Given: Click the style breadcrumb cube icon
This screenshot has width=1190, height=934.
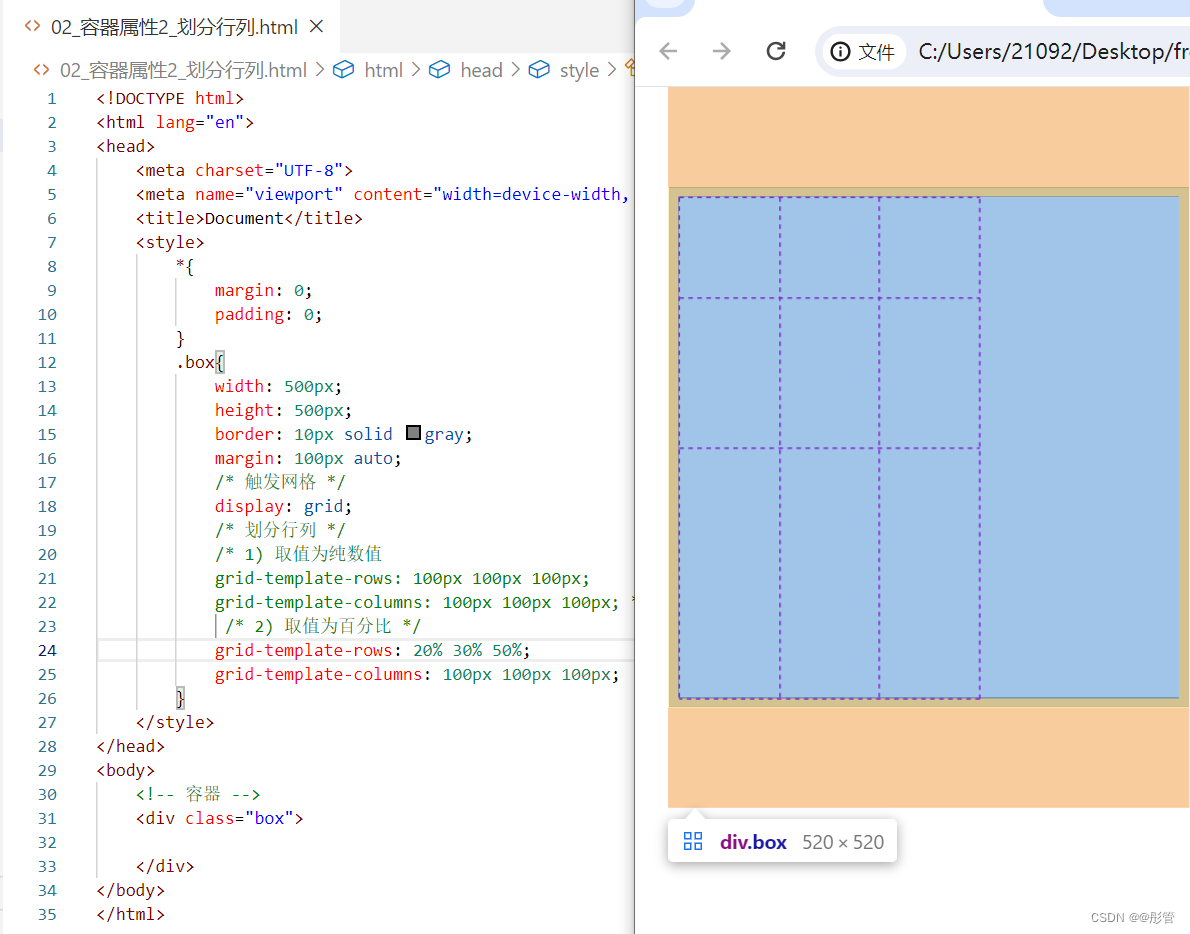Looking at the screenshot, I should (x=539, y=70).
